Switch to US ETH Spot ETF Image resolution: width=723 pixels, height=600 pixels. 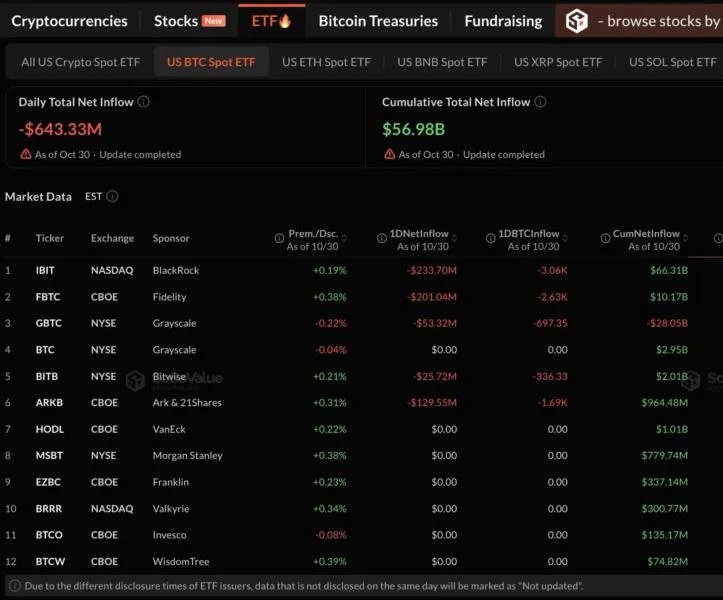[326, 62]
